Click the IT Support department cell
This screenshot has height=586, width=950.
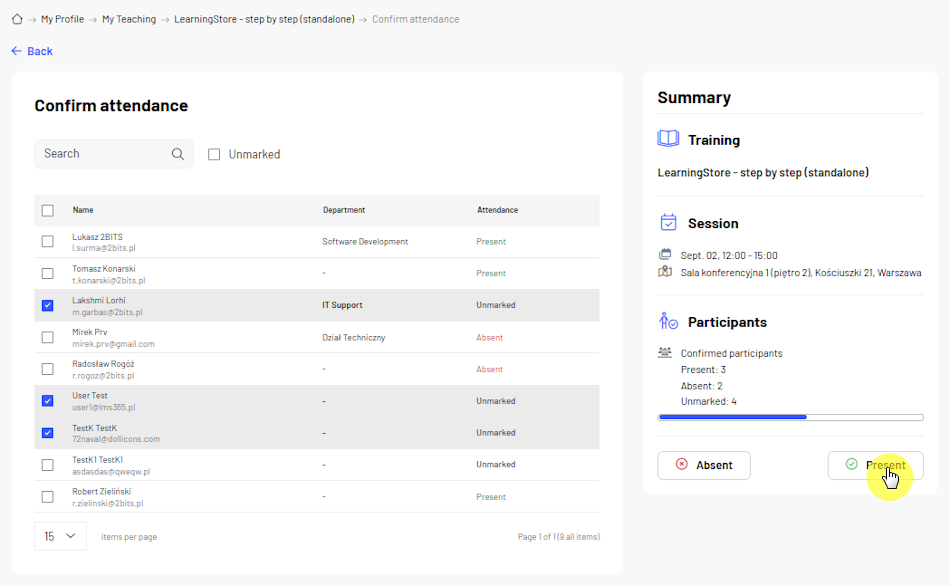coord(342,305)
